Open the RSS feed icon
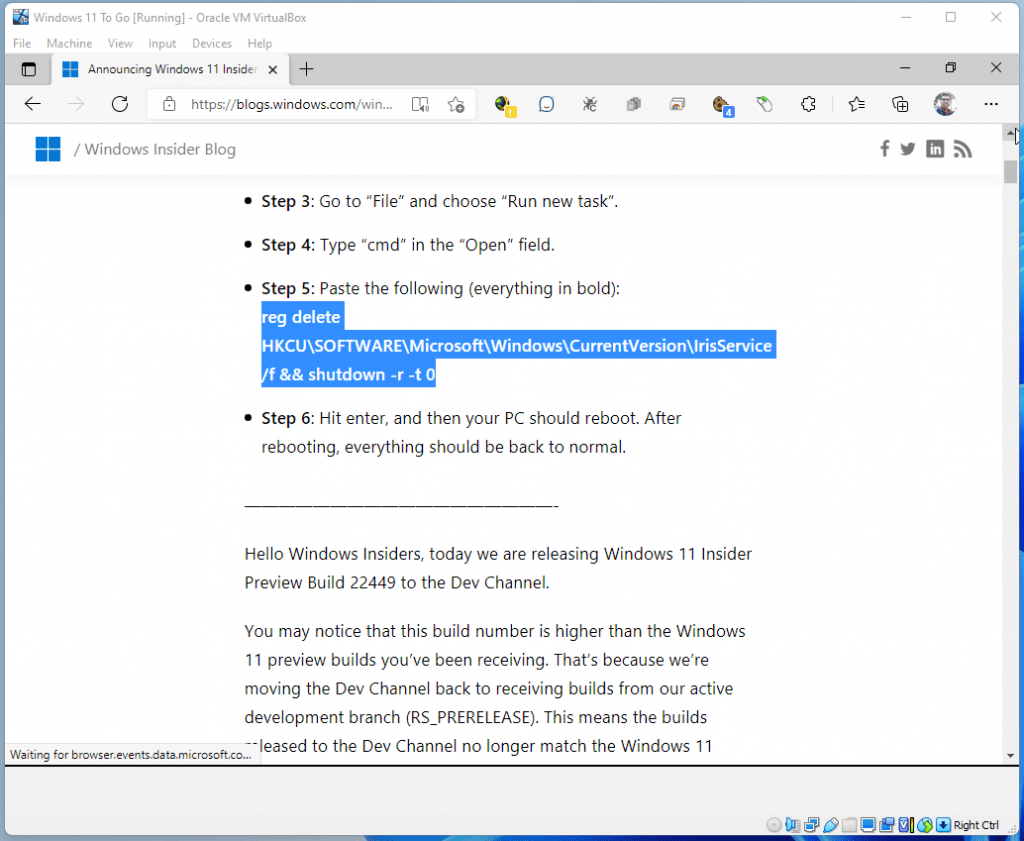 click(962, 149)
